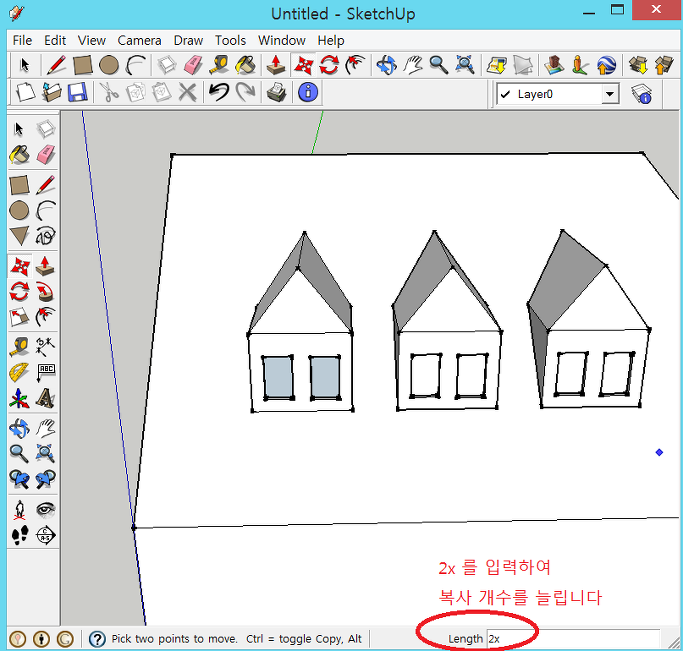Select the Text label ABC tool

click(x=45, y=373)
